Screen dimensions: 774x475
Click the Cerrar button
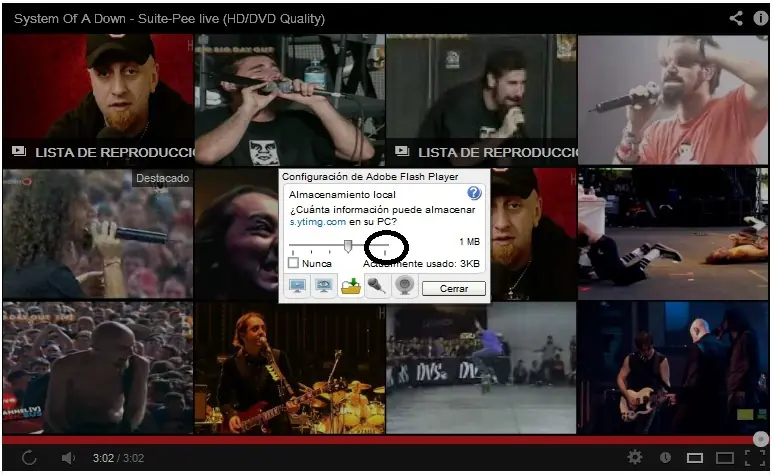point(454,288)
